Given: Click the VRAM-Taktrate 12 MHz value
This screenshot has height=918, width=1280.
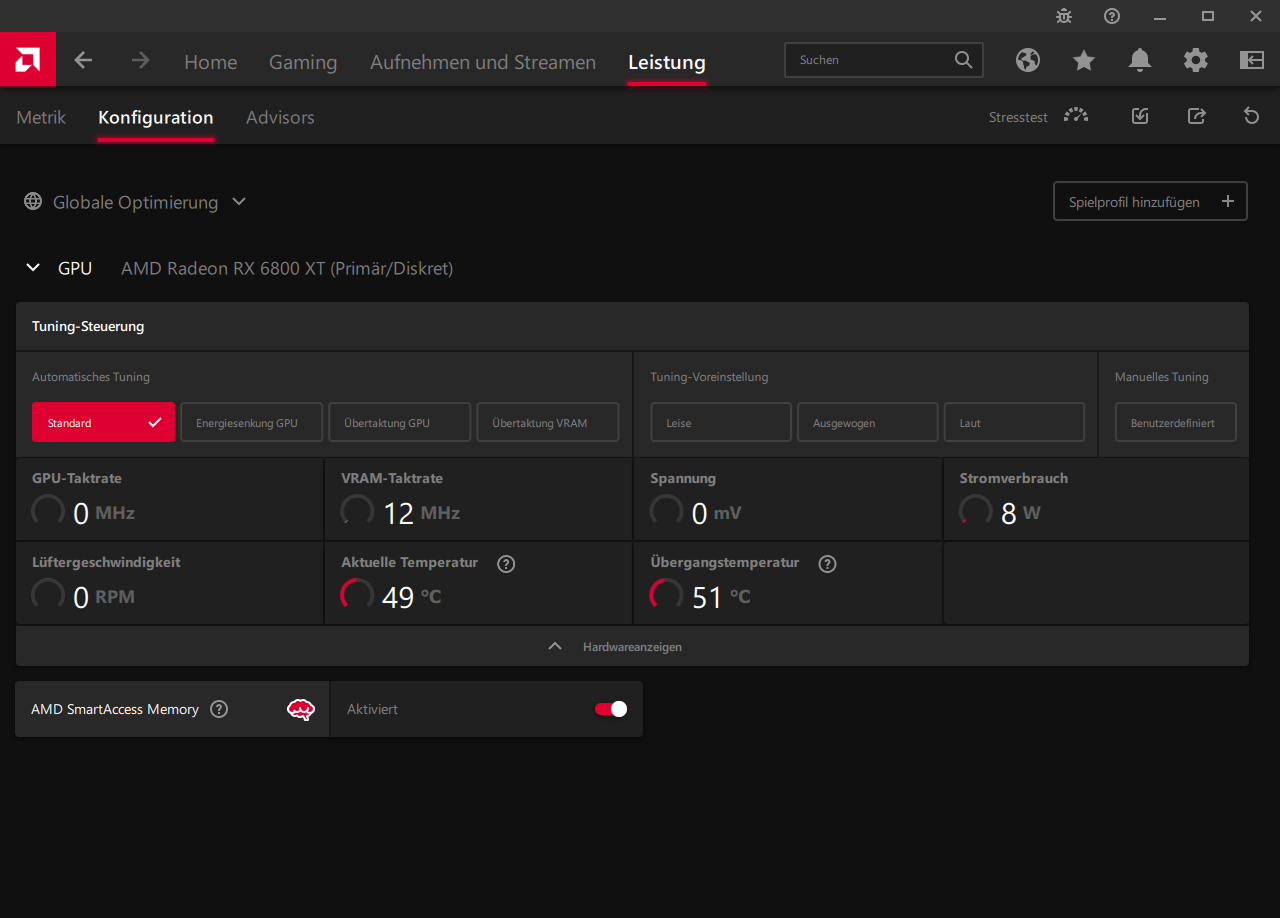Looking at the screenshot, I should pyautogui.click(x=422, y=513).
